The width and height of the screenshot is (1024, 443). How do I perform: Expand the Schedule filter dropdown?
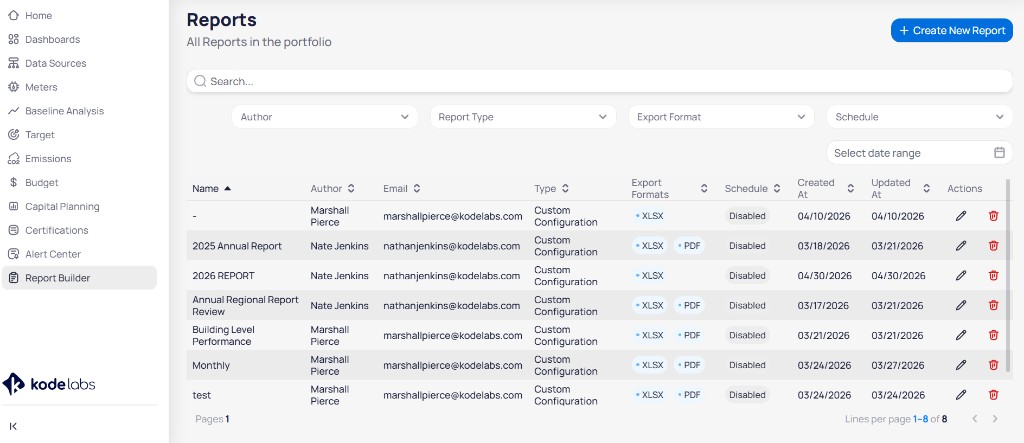pos(920,117)
